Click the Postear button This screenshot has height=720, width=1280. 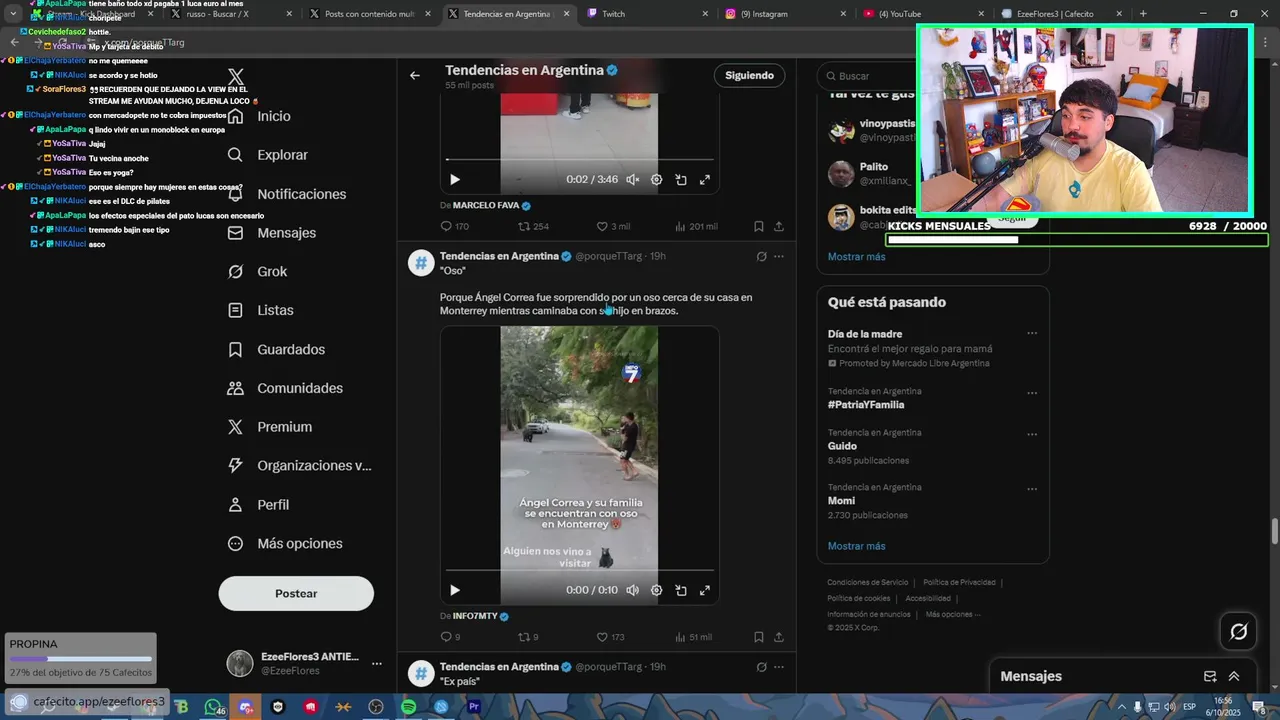(x=296, y=594)
